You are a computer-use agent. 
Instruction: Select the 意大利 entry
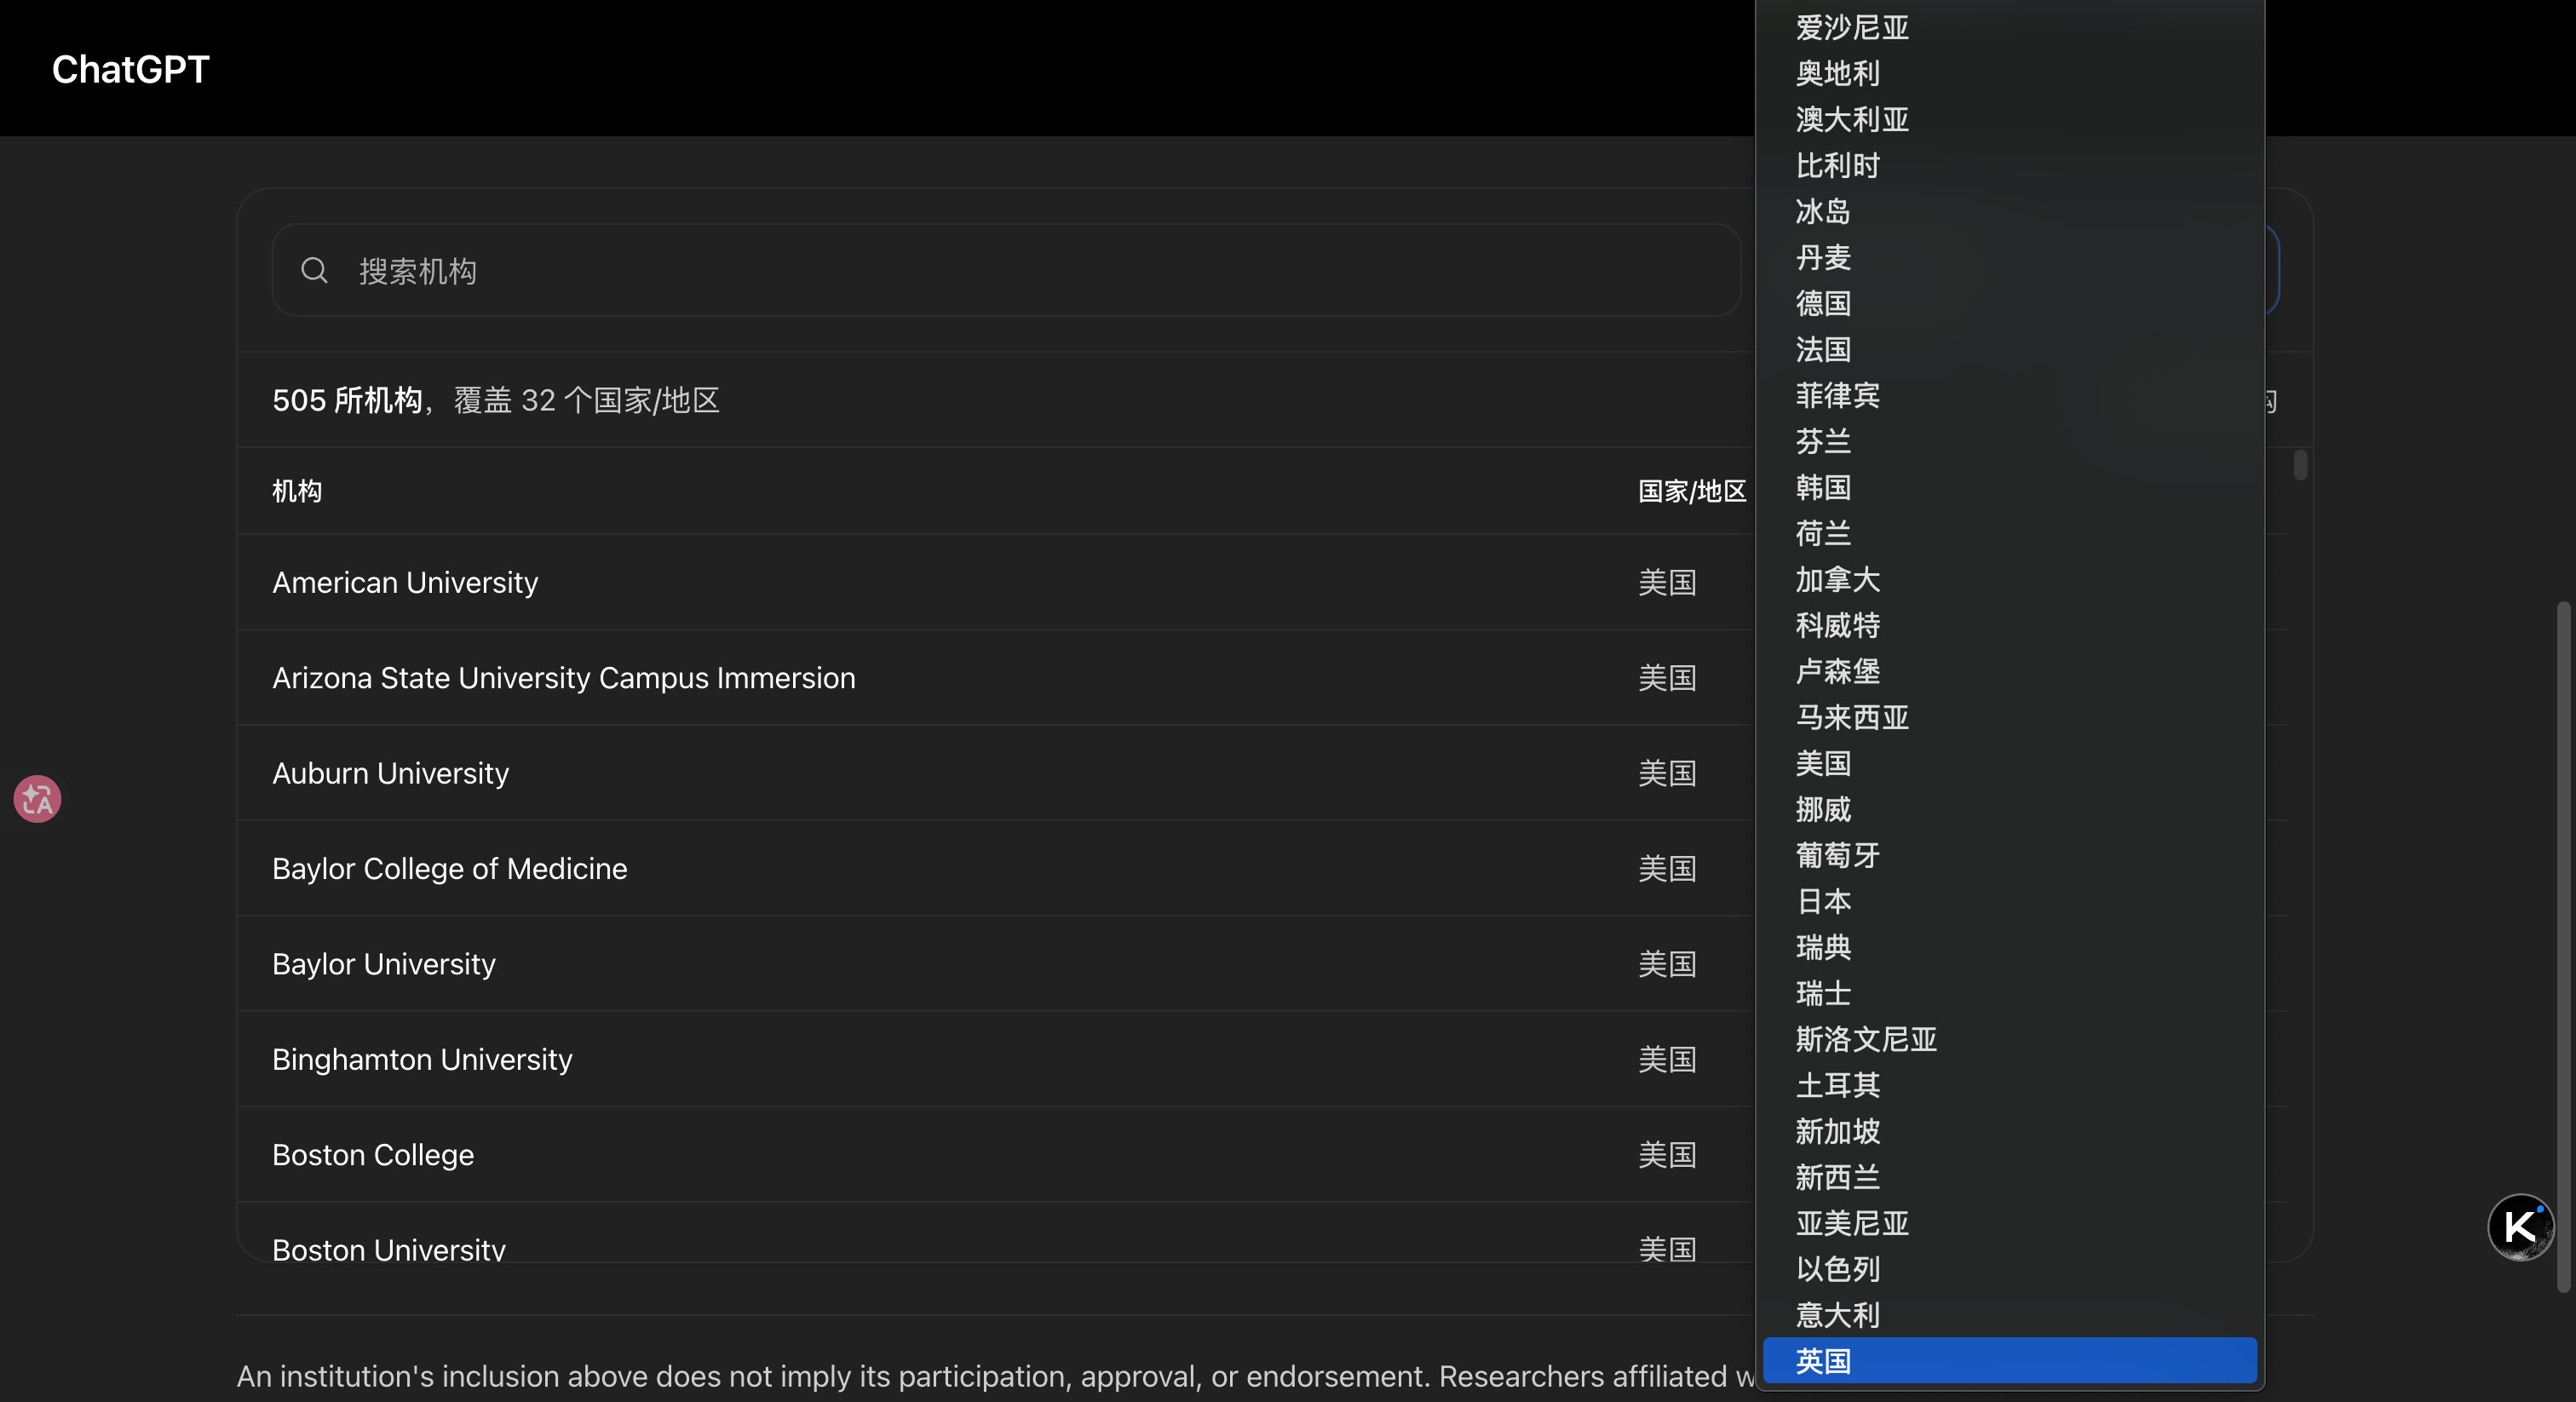pyautogui.click(x=2010, y=1315)
